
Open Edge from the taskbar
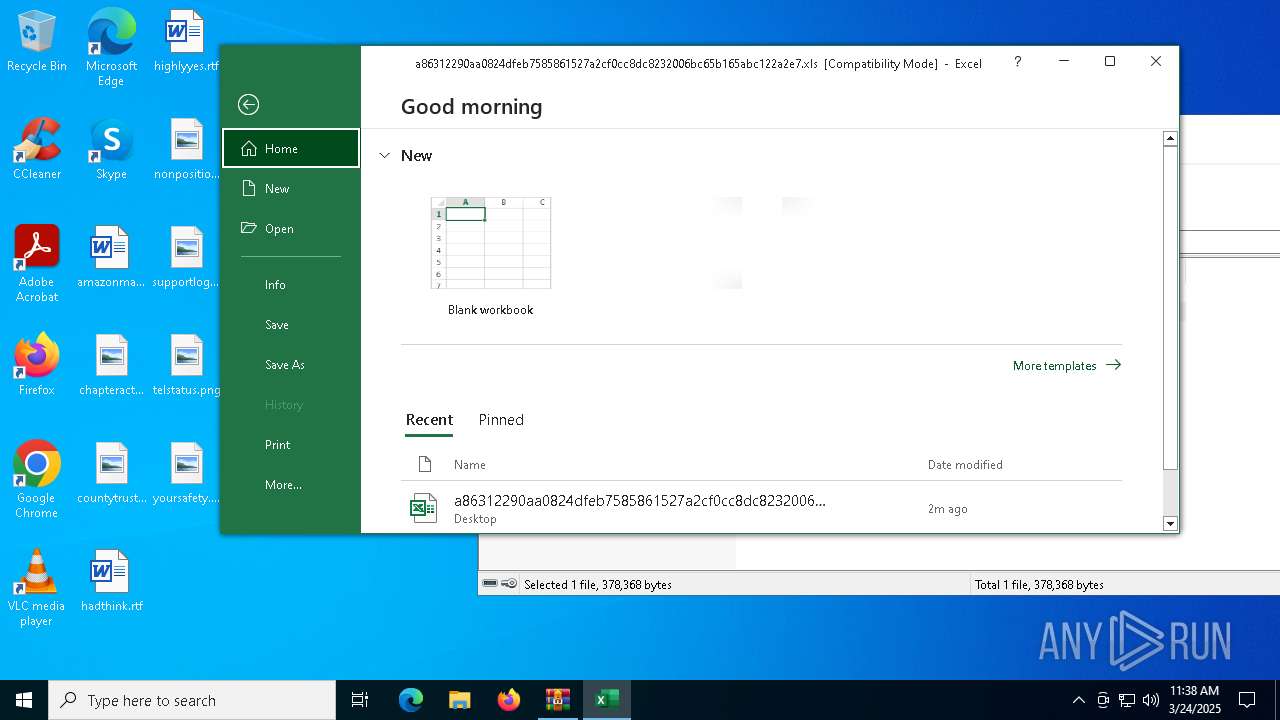point(411,700)
